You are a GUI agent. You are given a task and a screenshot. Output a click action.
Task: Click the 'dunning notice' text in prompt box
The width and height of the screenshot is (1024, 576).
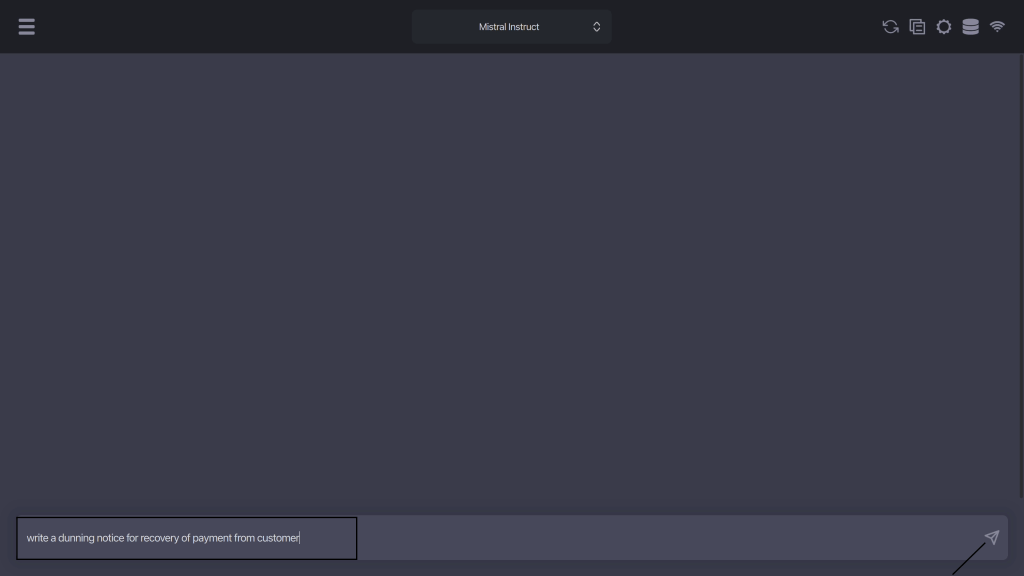(91, 538)
